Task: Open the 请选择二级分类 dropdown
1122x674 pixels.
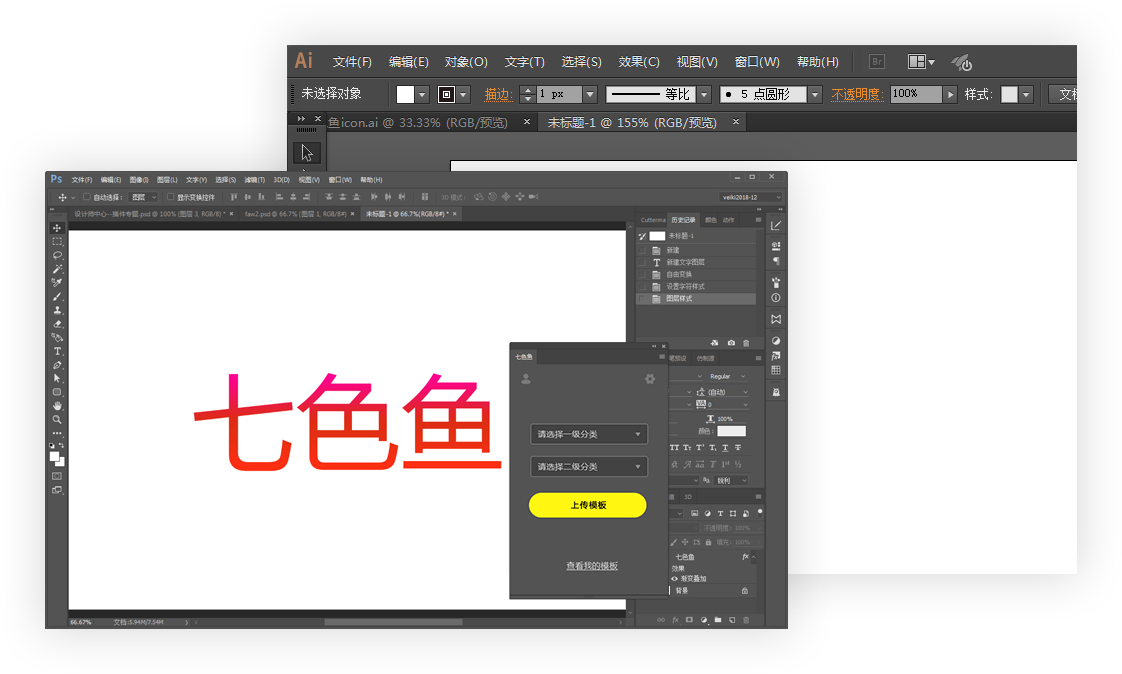Action: click(589, 467)
